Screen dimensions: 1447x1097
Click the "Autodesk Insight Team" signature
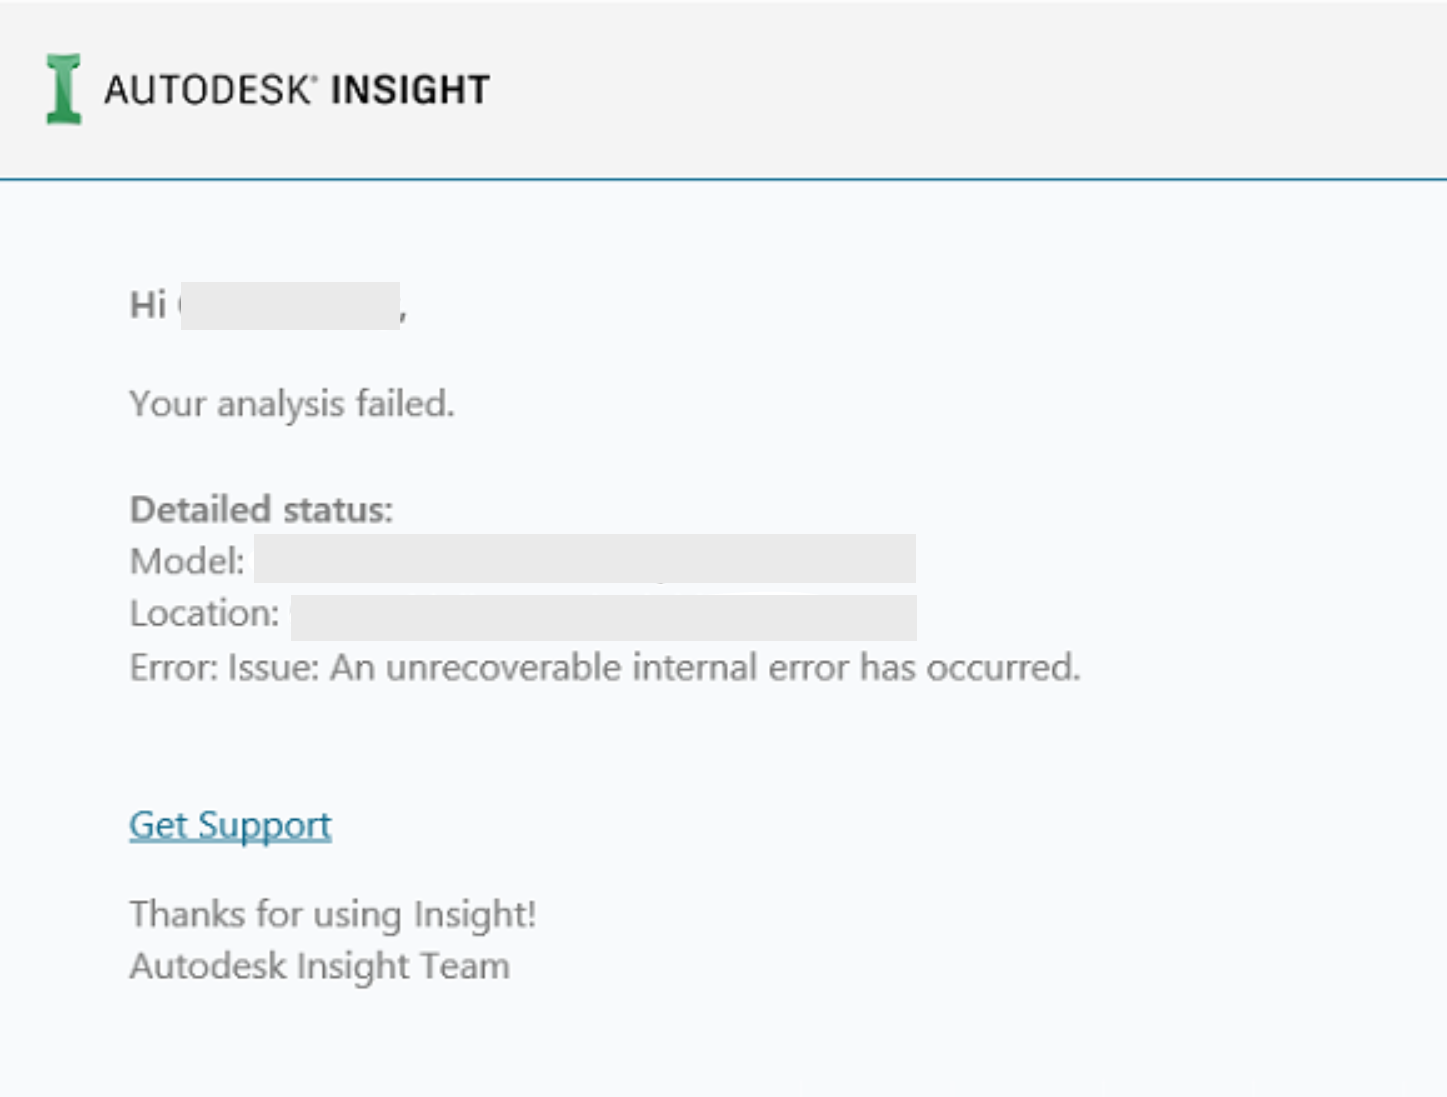point(320,966)
